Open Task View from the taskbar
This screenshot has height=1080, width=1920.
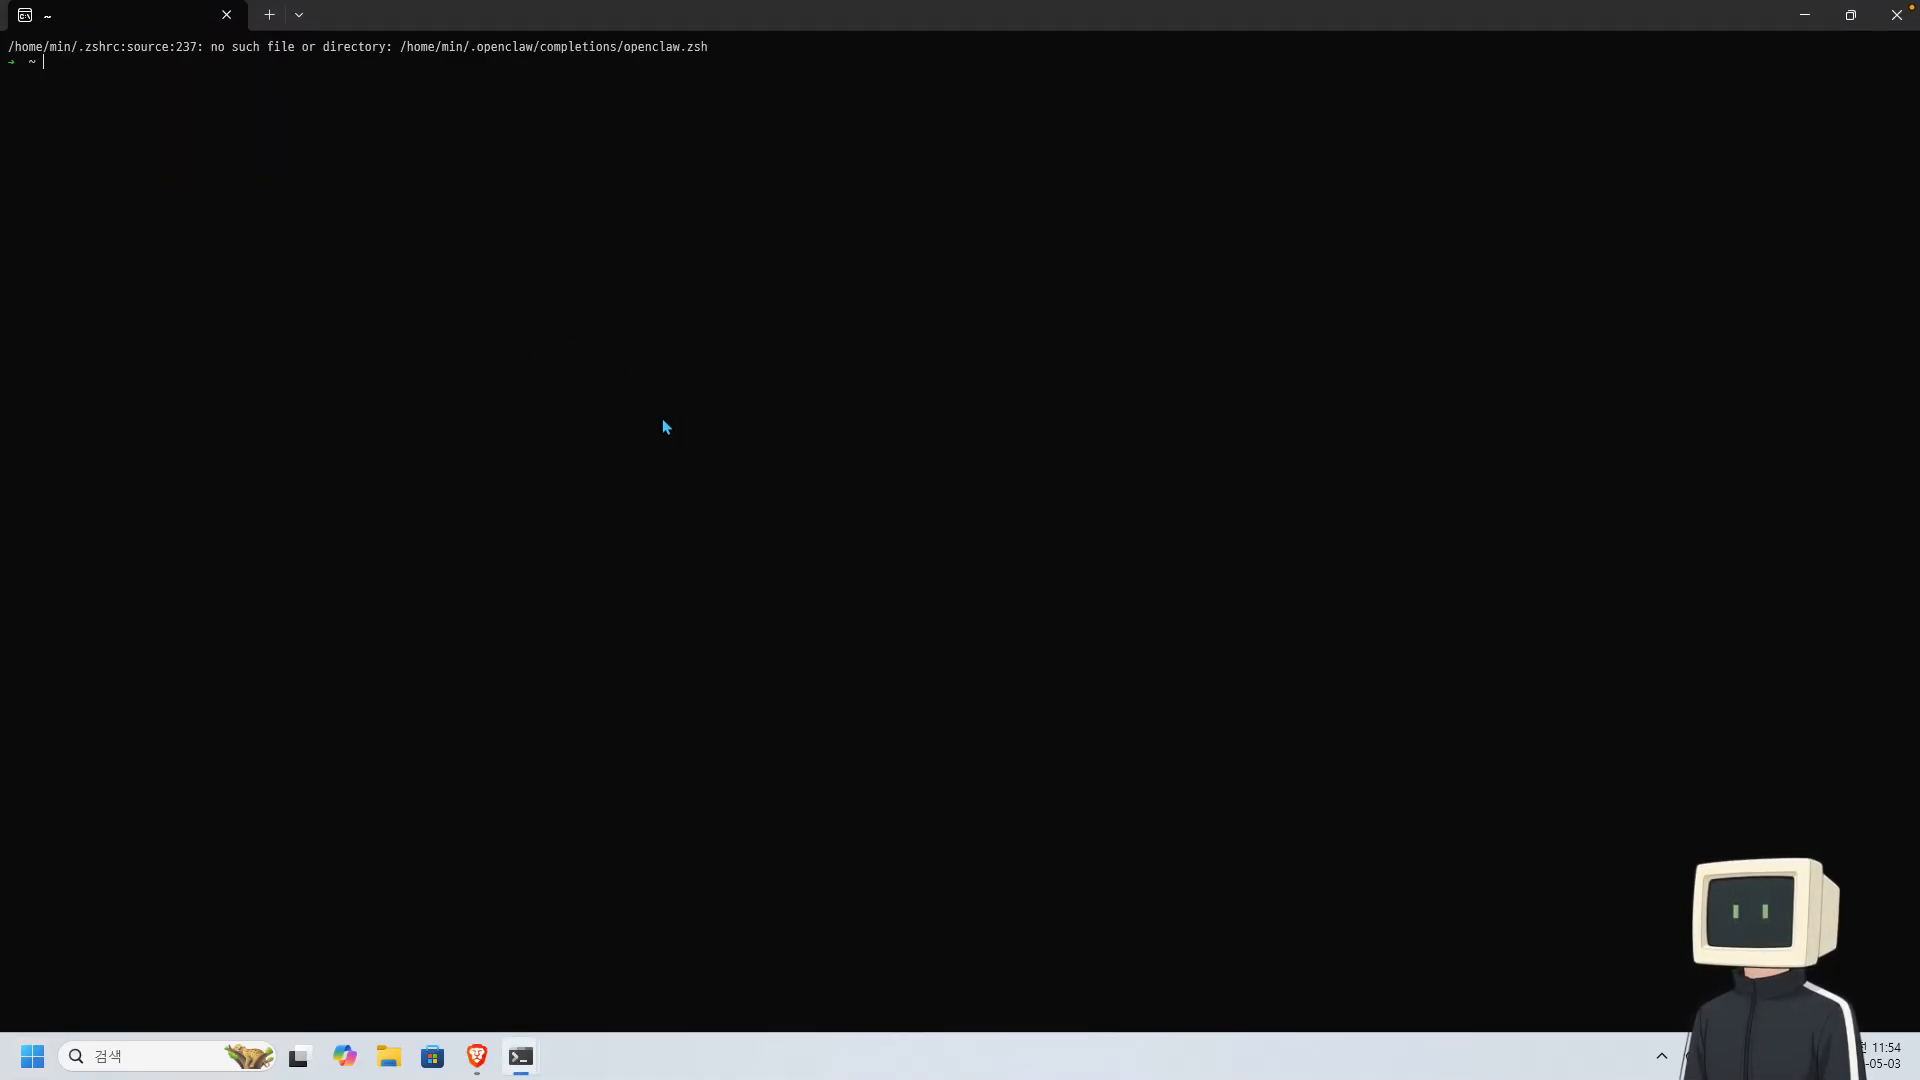[x=299, y=1056]
